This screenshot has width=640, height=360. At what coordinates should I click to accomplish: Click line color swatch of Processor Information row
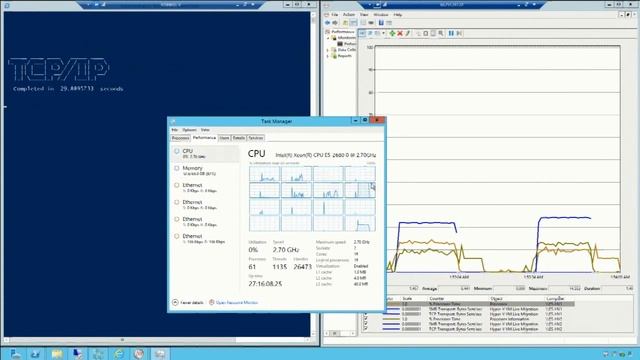pyautogui.click(x=391, y=319)
